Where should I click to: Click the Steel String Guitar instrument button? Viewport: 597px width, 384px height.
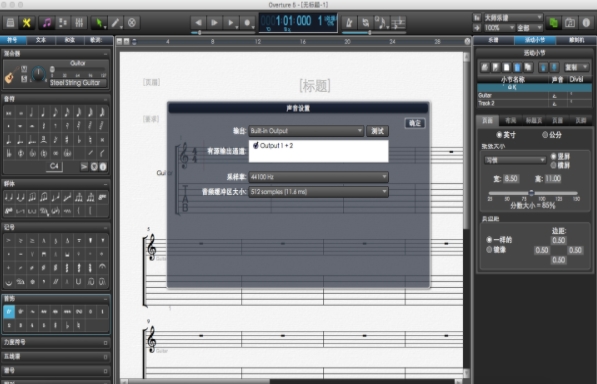(x=78, y=83)
